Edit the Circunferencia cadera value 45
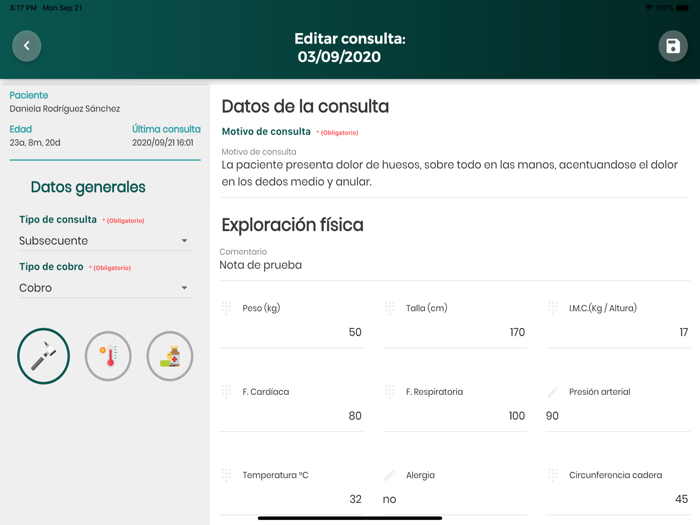Viewport: 700px width, 525px height. 618,499
